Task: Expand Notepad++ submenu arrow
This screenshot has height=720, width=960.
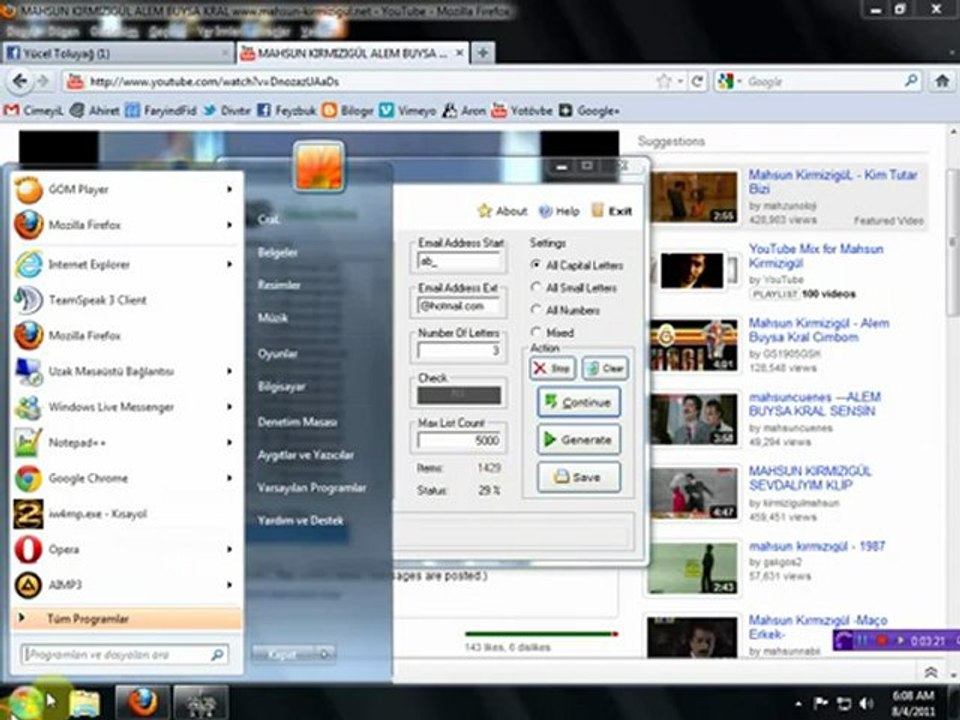Action: click(230, 443)
